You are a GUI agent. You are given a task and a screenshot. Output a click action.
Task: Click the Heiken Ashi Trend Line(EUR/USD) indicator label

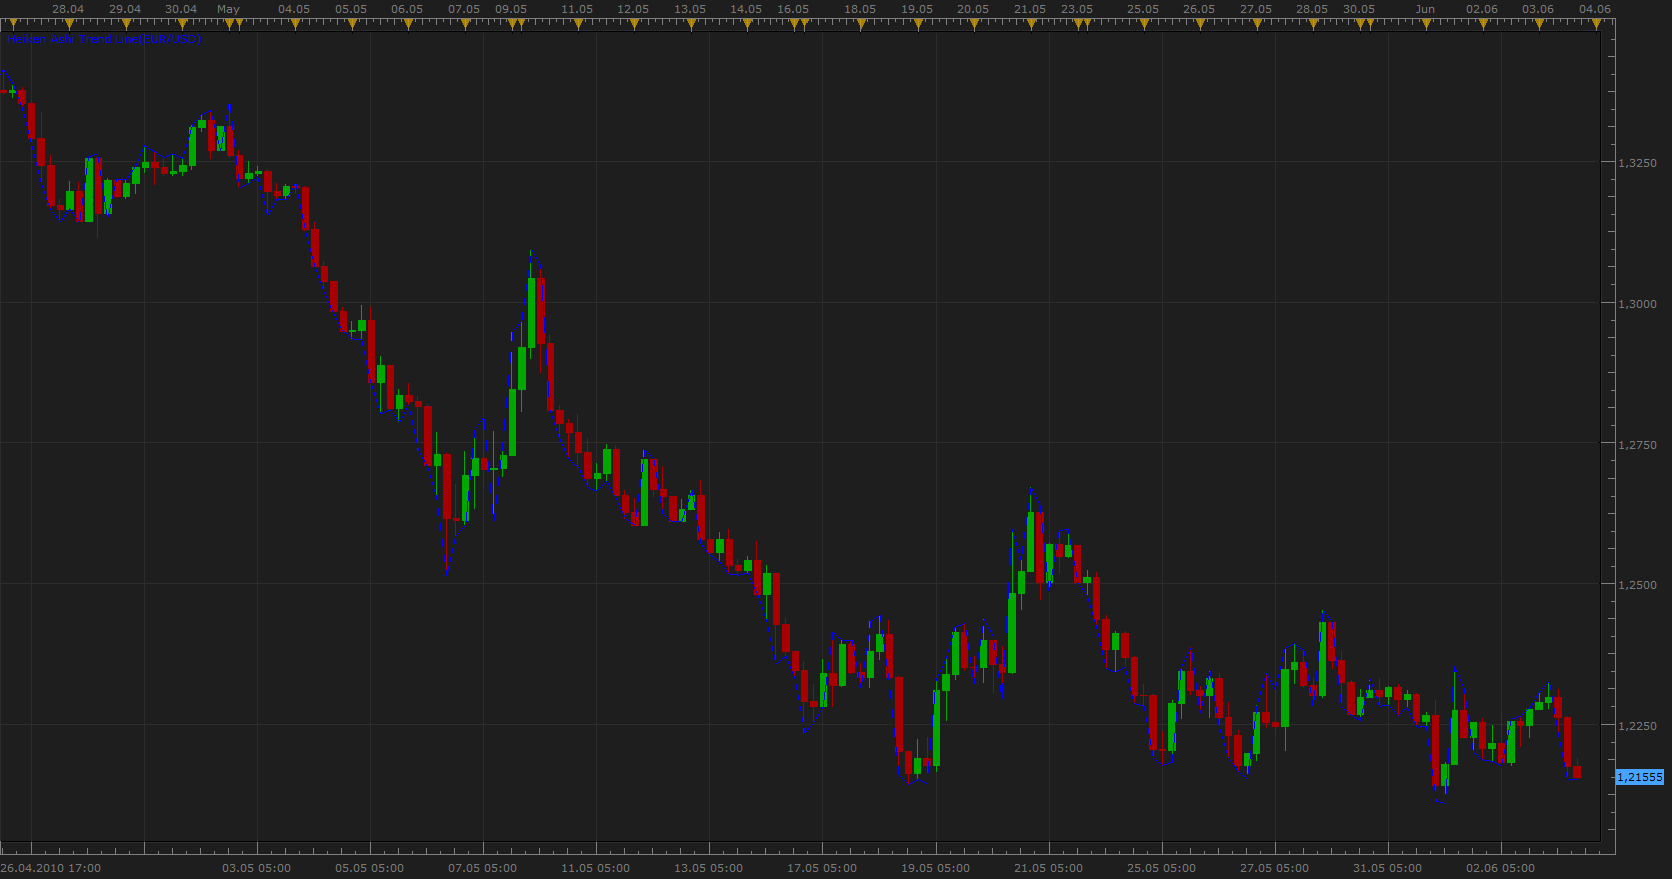104,39
